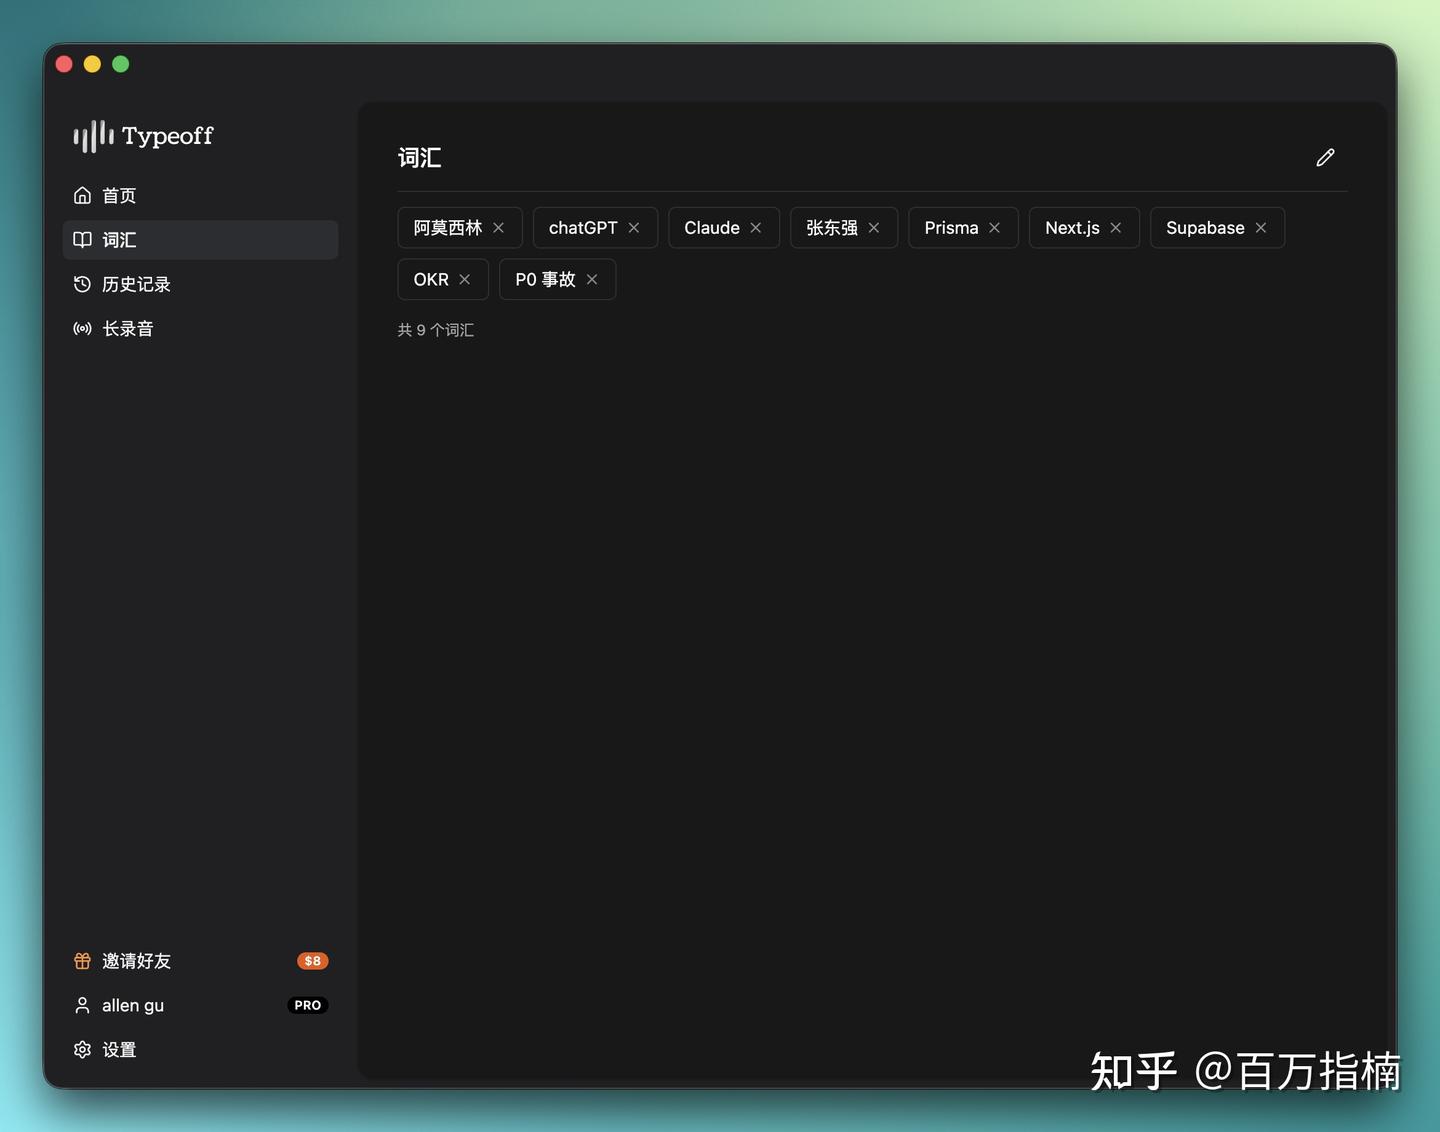Image resolution: width=1440 pixels, height=1132 pixels.
Task: Remove the 张东强 vocabulary tag
Action: pyautogui.click(x=874, y=228)
